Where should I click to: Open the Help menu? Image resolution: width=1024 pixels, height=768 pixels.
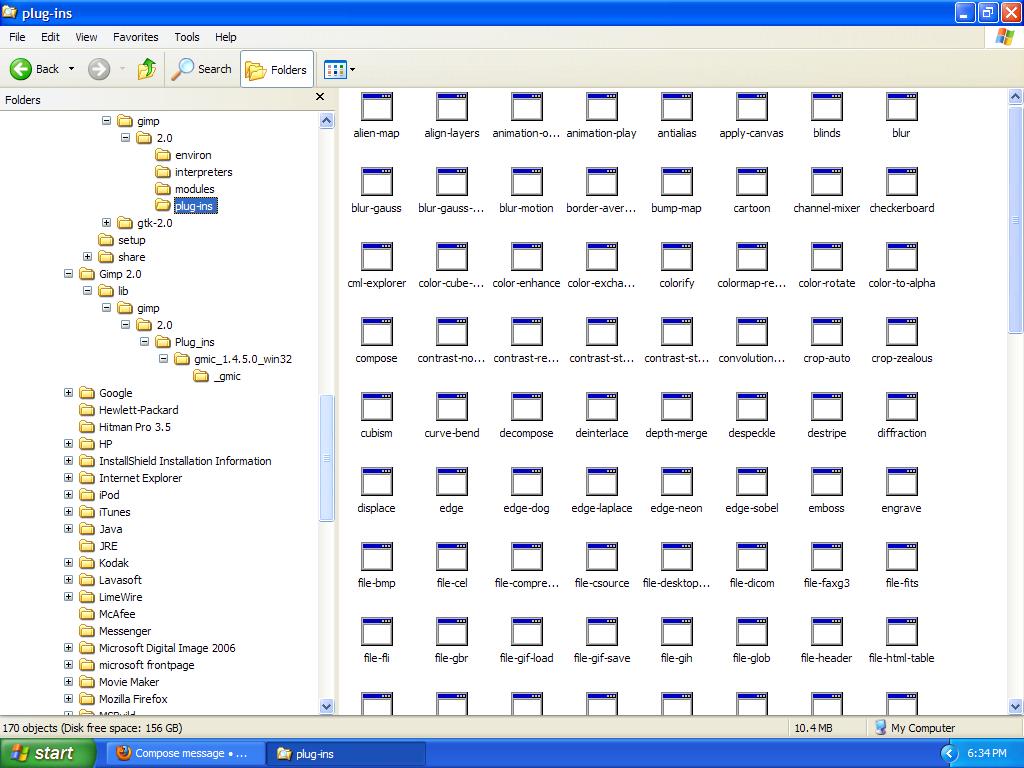pyautogui.click(x=225, y=37)
